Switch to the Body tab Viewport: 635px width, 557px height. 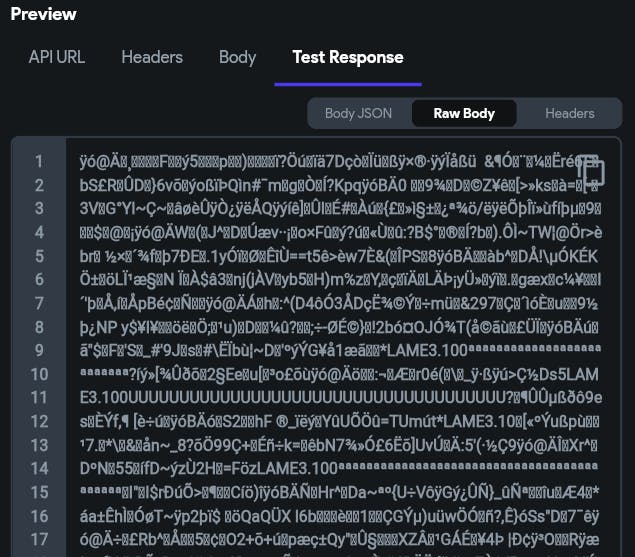(x=238, y=57)
